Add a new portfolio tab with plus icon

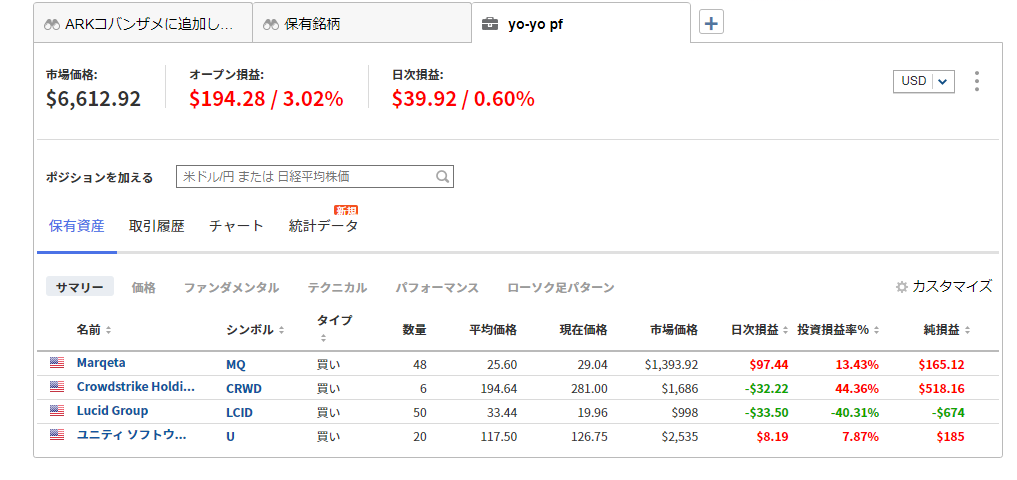tap(712, 24)
